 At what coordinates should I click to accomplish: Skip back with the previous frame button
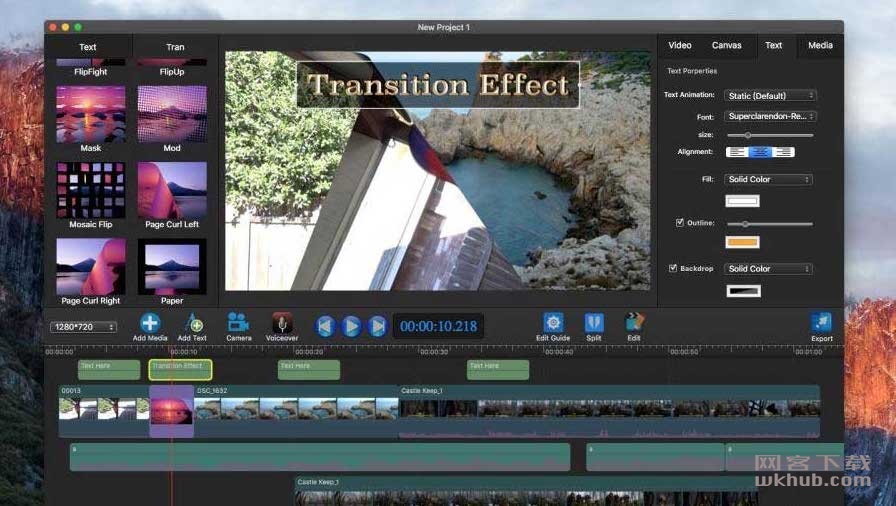[325, 326]
